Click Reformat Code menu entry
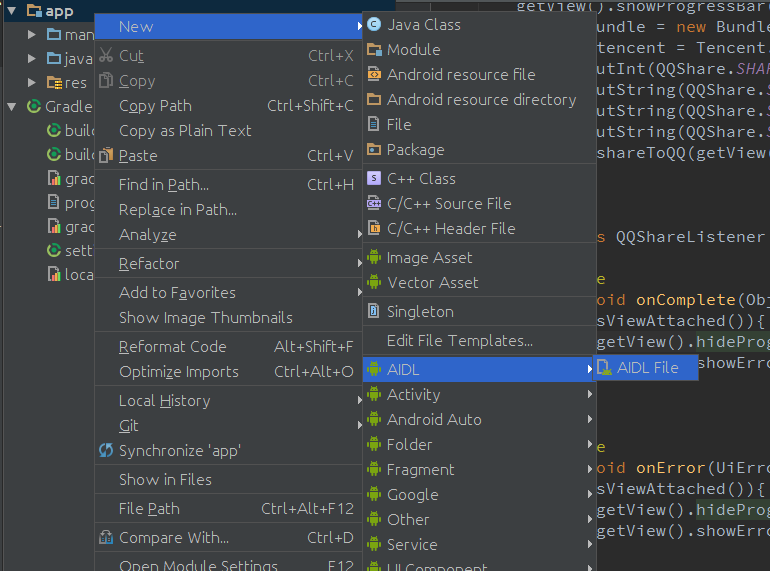 click(x=172, y=346)
